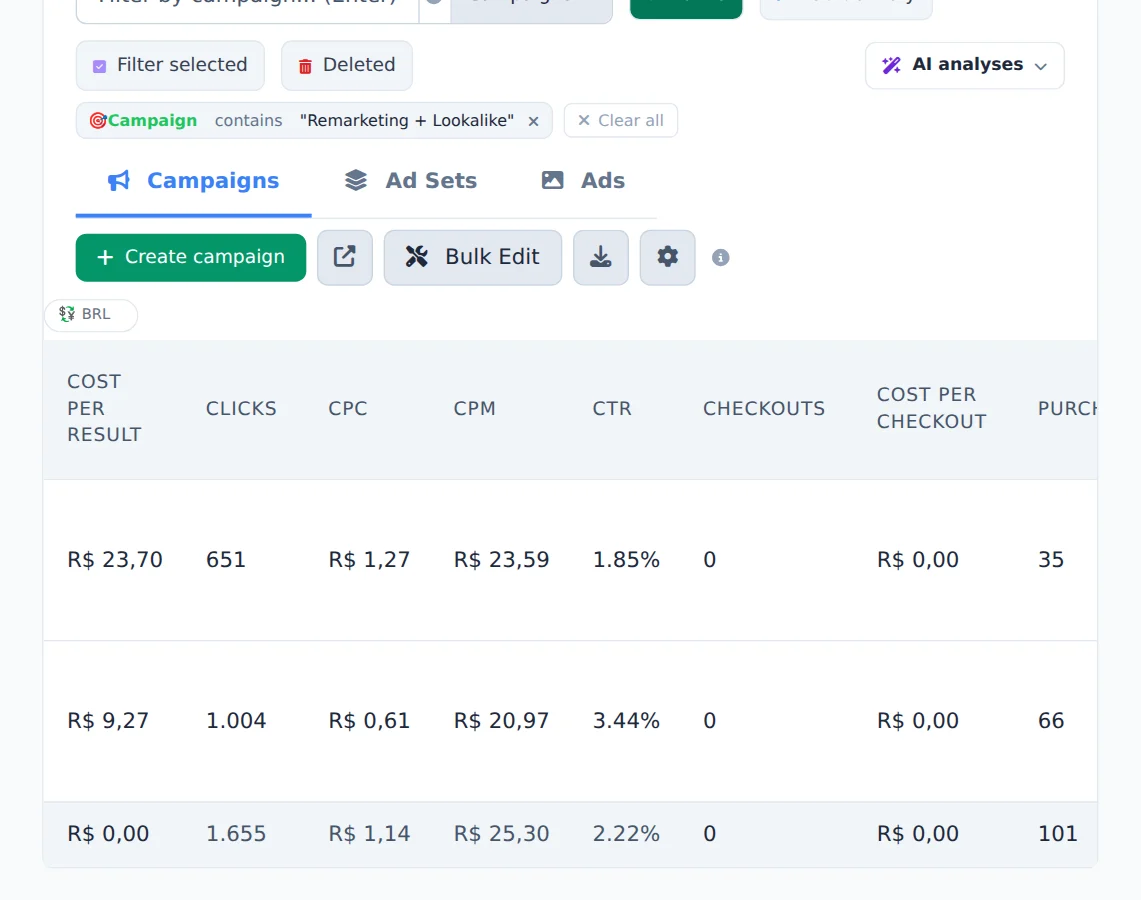This screenshot has height=900, width=1141.
Task: Select the 1.655 total clicks value
Action: pos(236,833)
